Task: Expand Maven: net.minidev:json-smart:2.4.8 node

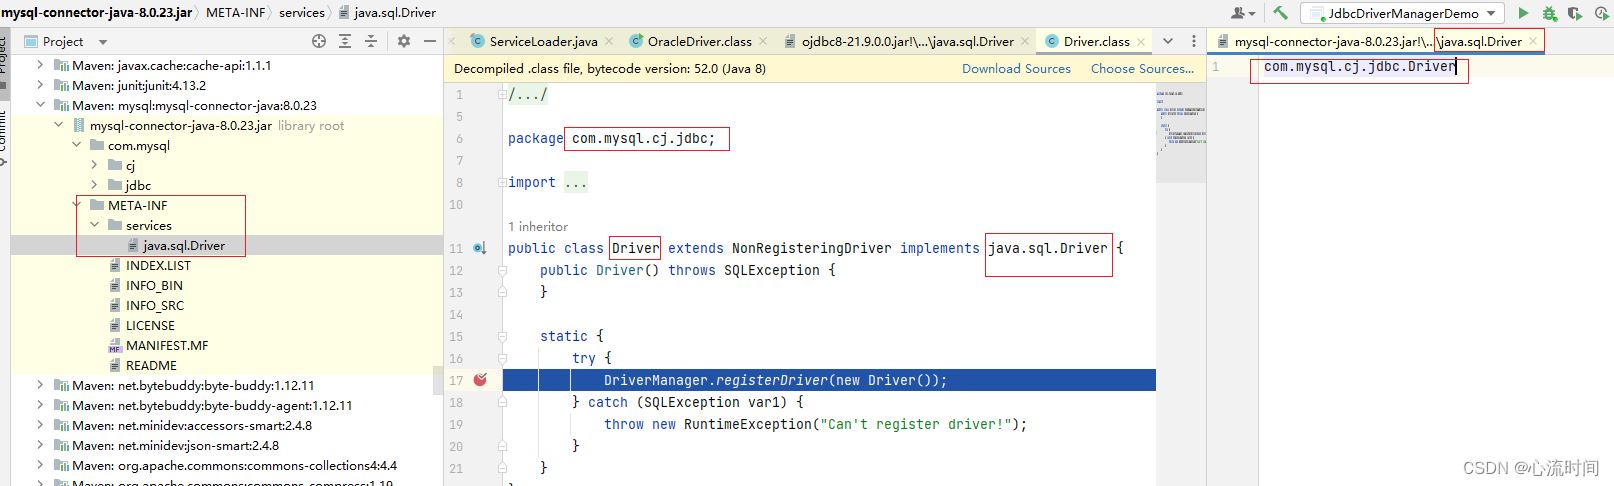Action: point(40,445)
